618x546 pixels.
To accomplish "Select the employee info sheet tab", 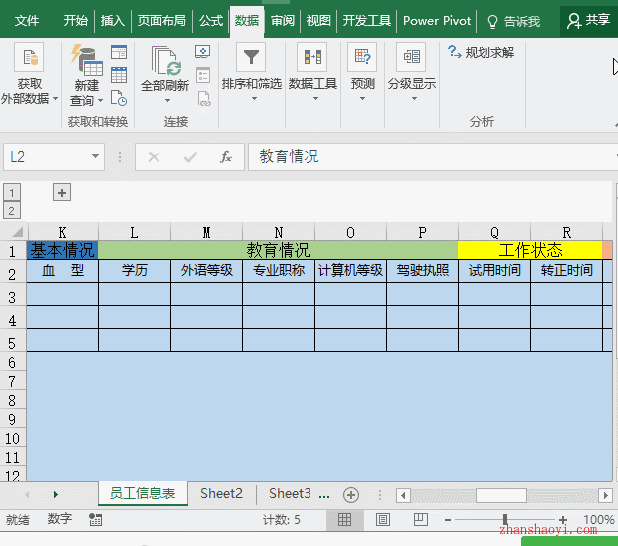I will coord(143,494).
